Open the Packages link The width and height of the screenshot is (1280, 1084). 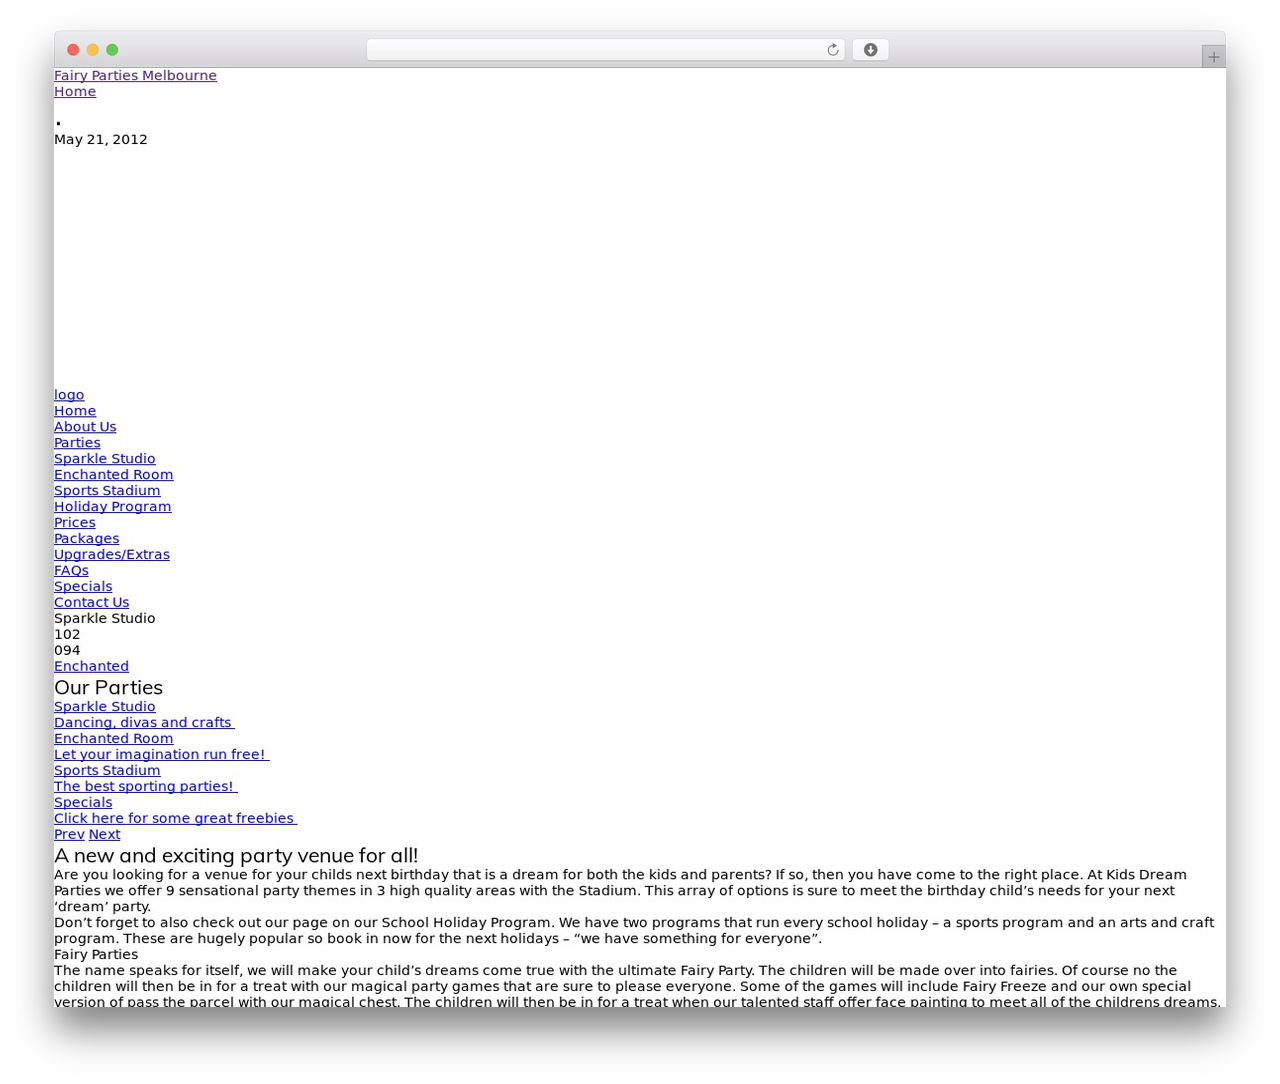87,539
